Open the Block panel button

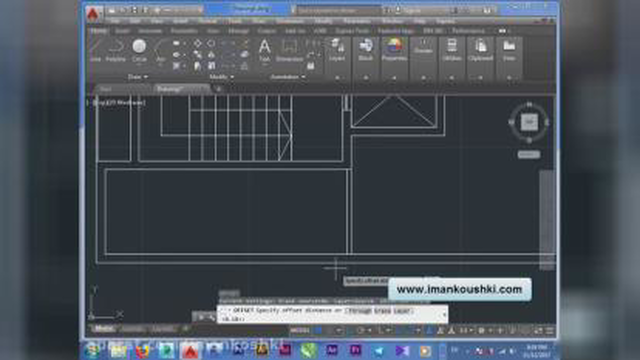pyautogui.click(x=366, y=50)
